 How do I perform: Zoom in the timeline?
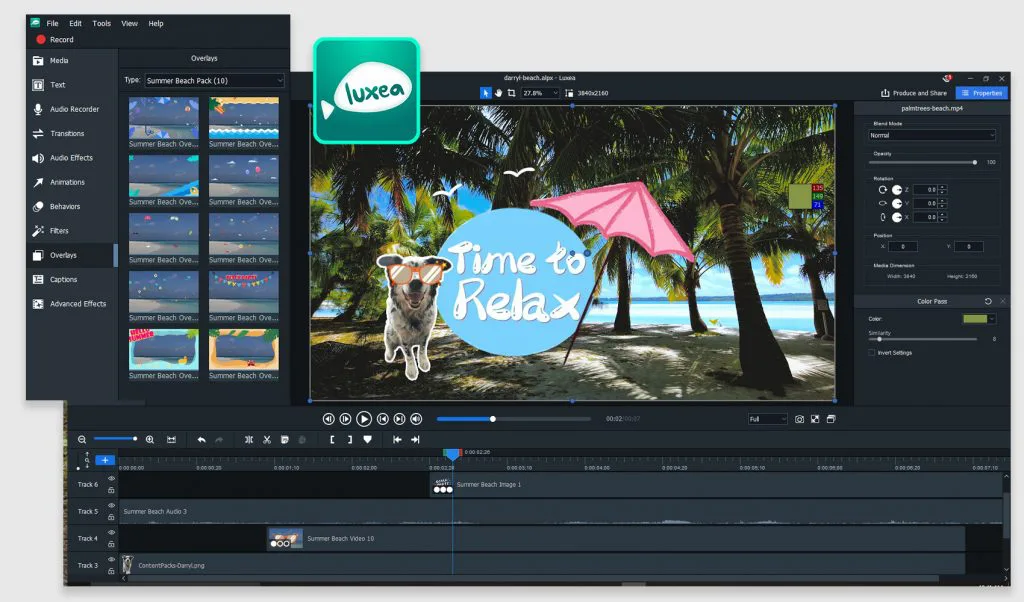click(x=150, y=439)
